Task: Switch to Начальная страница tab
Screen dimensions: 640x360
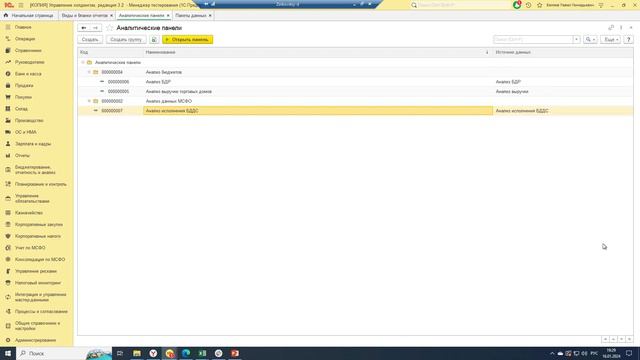Action: tap(29, 16)
